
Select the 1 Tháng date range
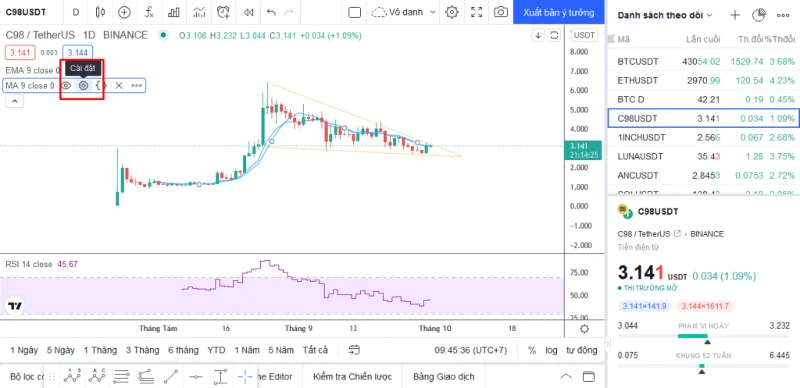(x=101, y=350)
